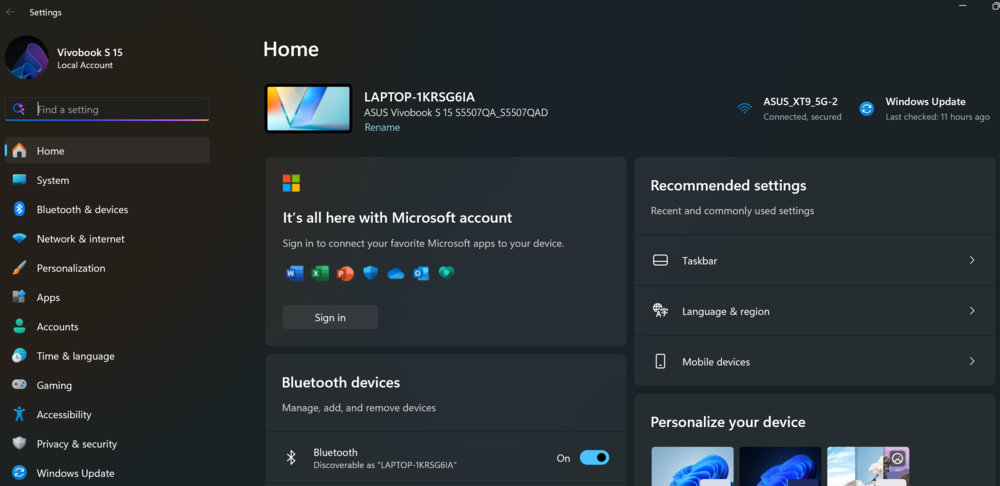Click the Rename link
1000x486 pixels.
tap(382, 127)
